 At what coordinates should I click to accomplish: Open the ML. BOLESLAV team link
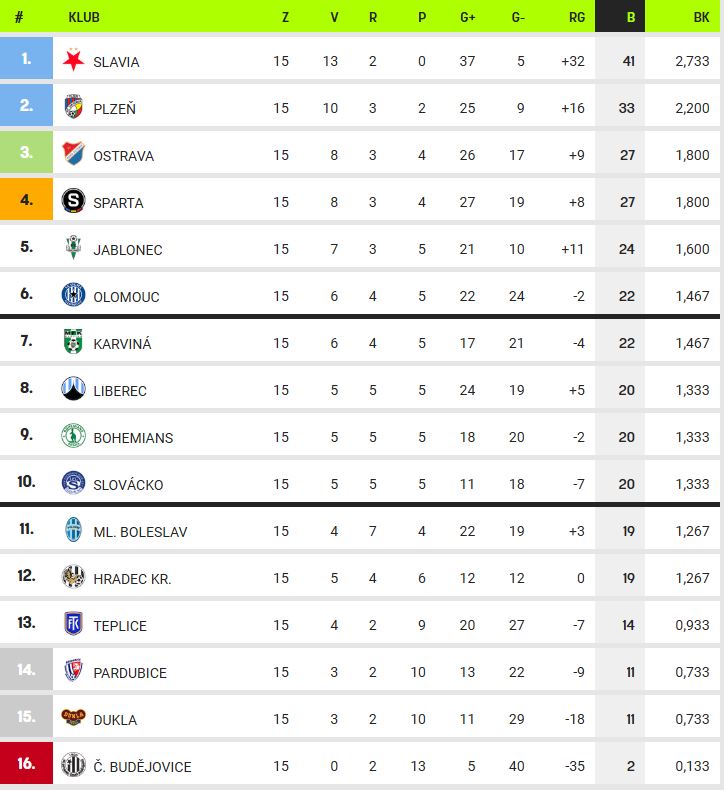(x=140, y=532)
